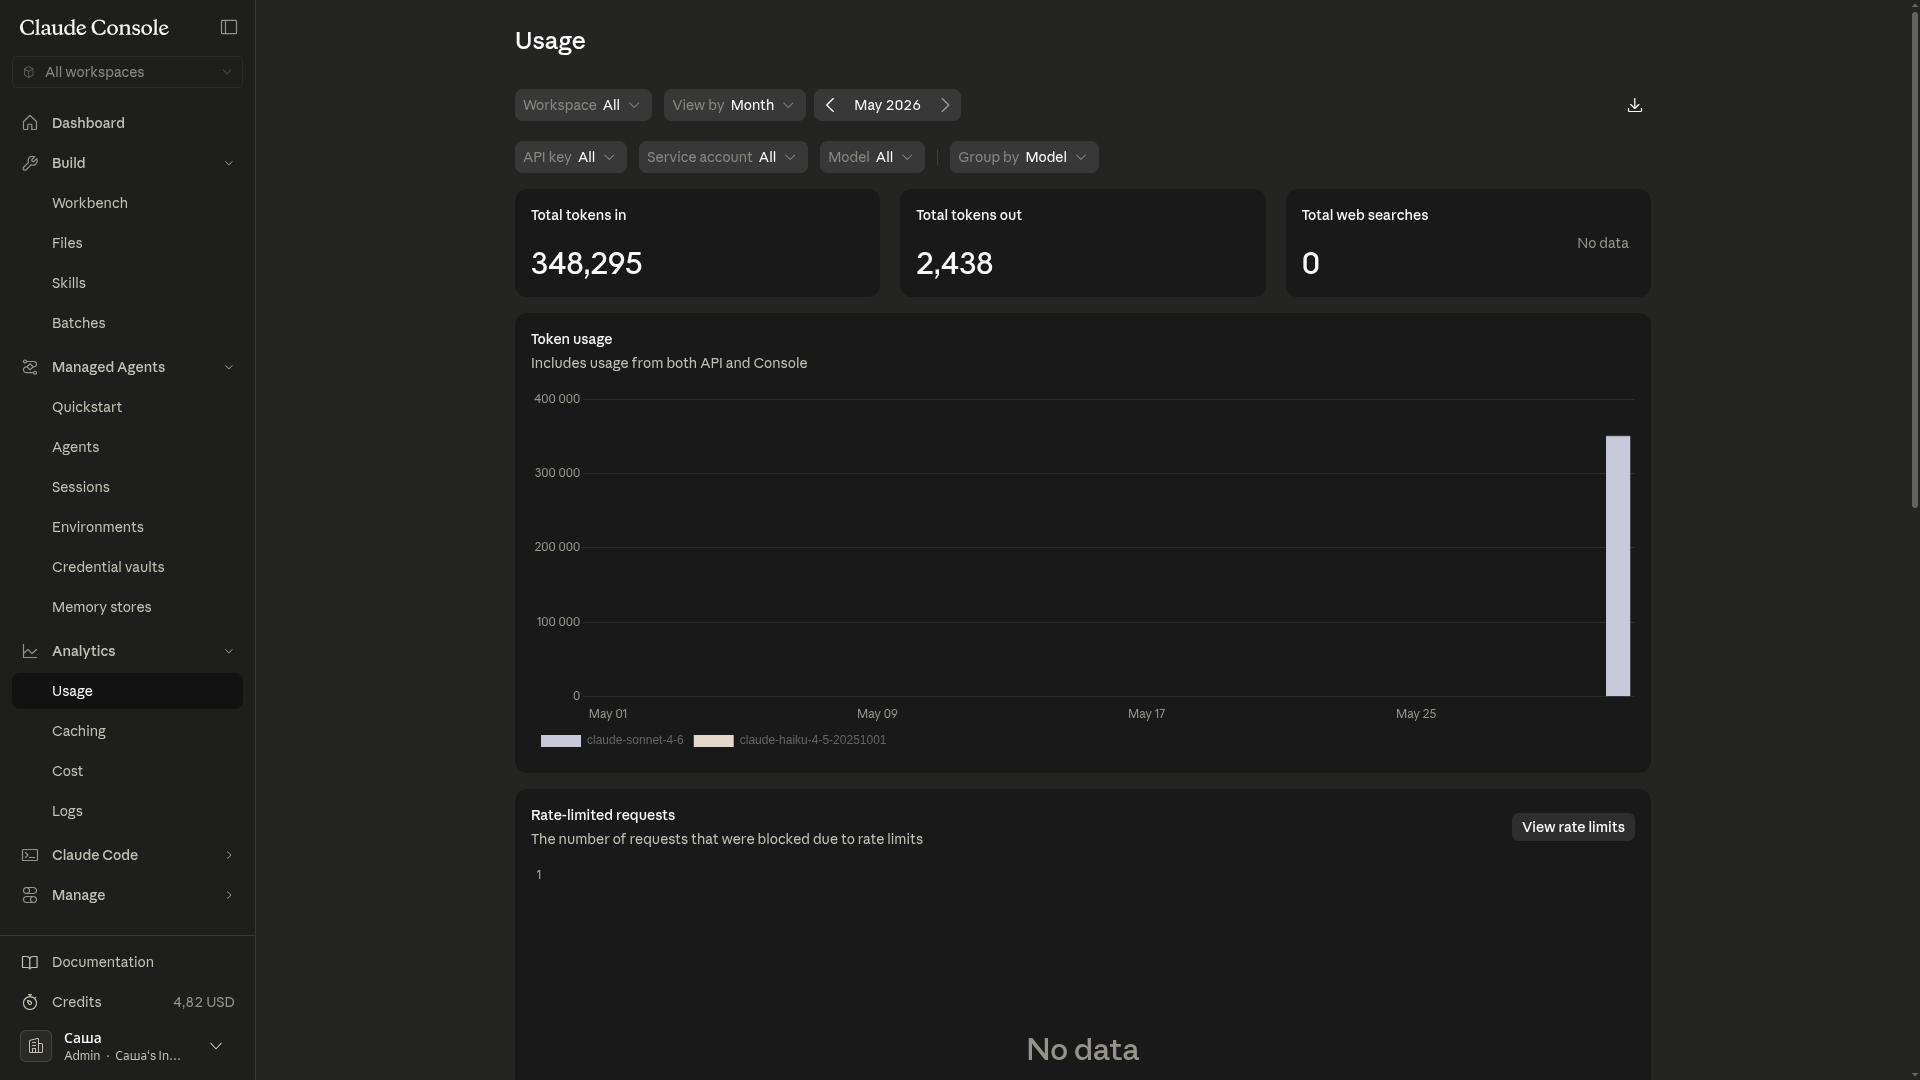
Task: Open the Service account filter dropdown
Action: click(723, 157)
